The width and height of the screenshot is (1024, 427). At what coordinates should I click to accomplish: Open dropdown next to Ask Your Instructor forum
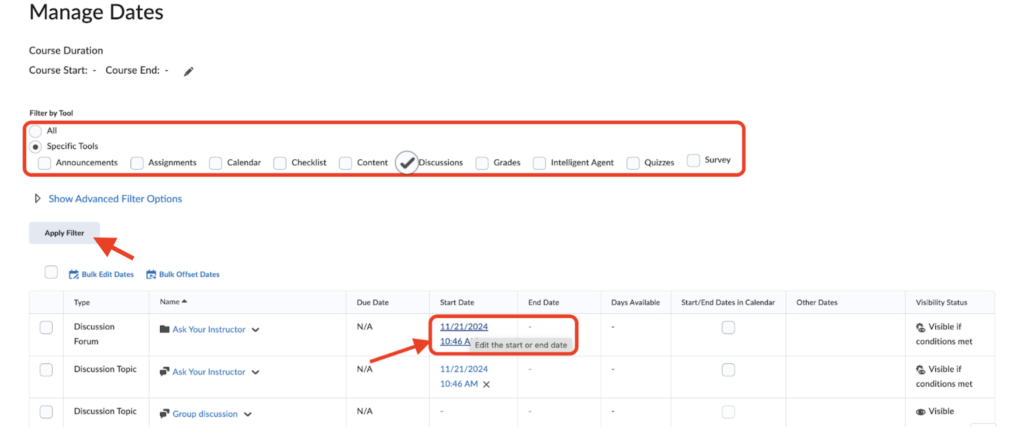[x=256, y=329]
